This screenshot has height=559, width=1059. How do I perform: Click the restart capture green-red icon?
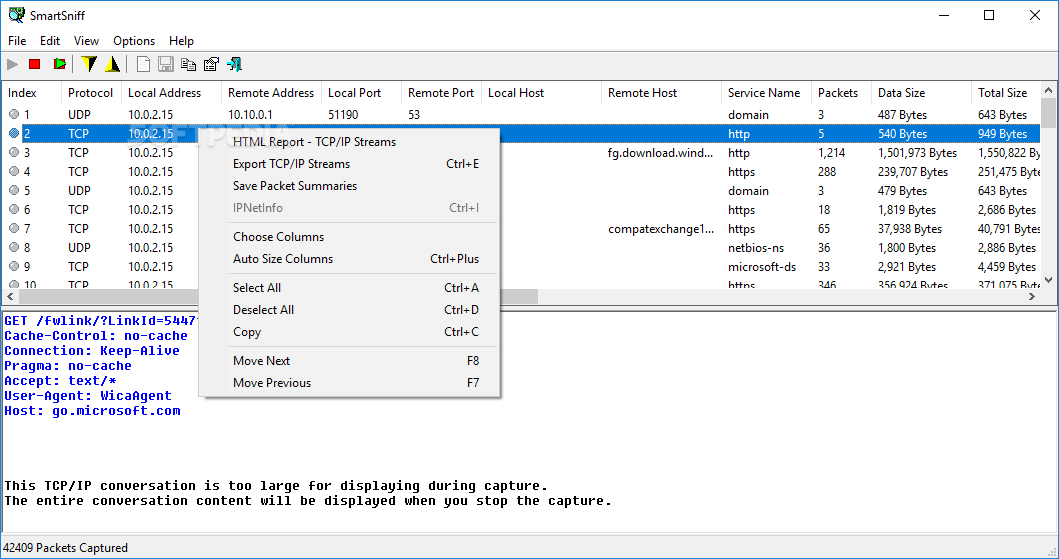(60, 64)
